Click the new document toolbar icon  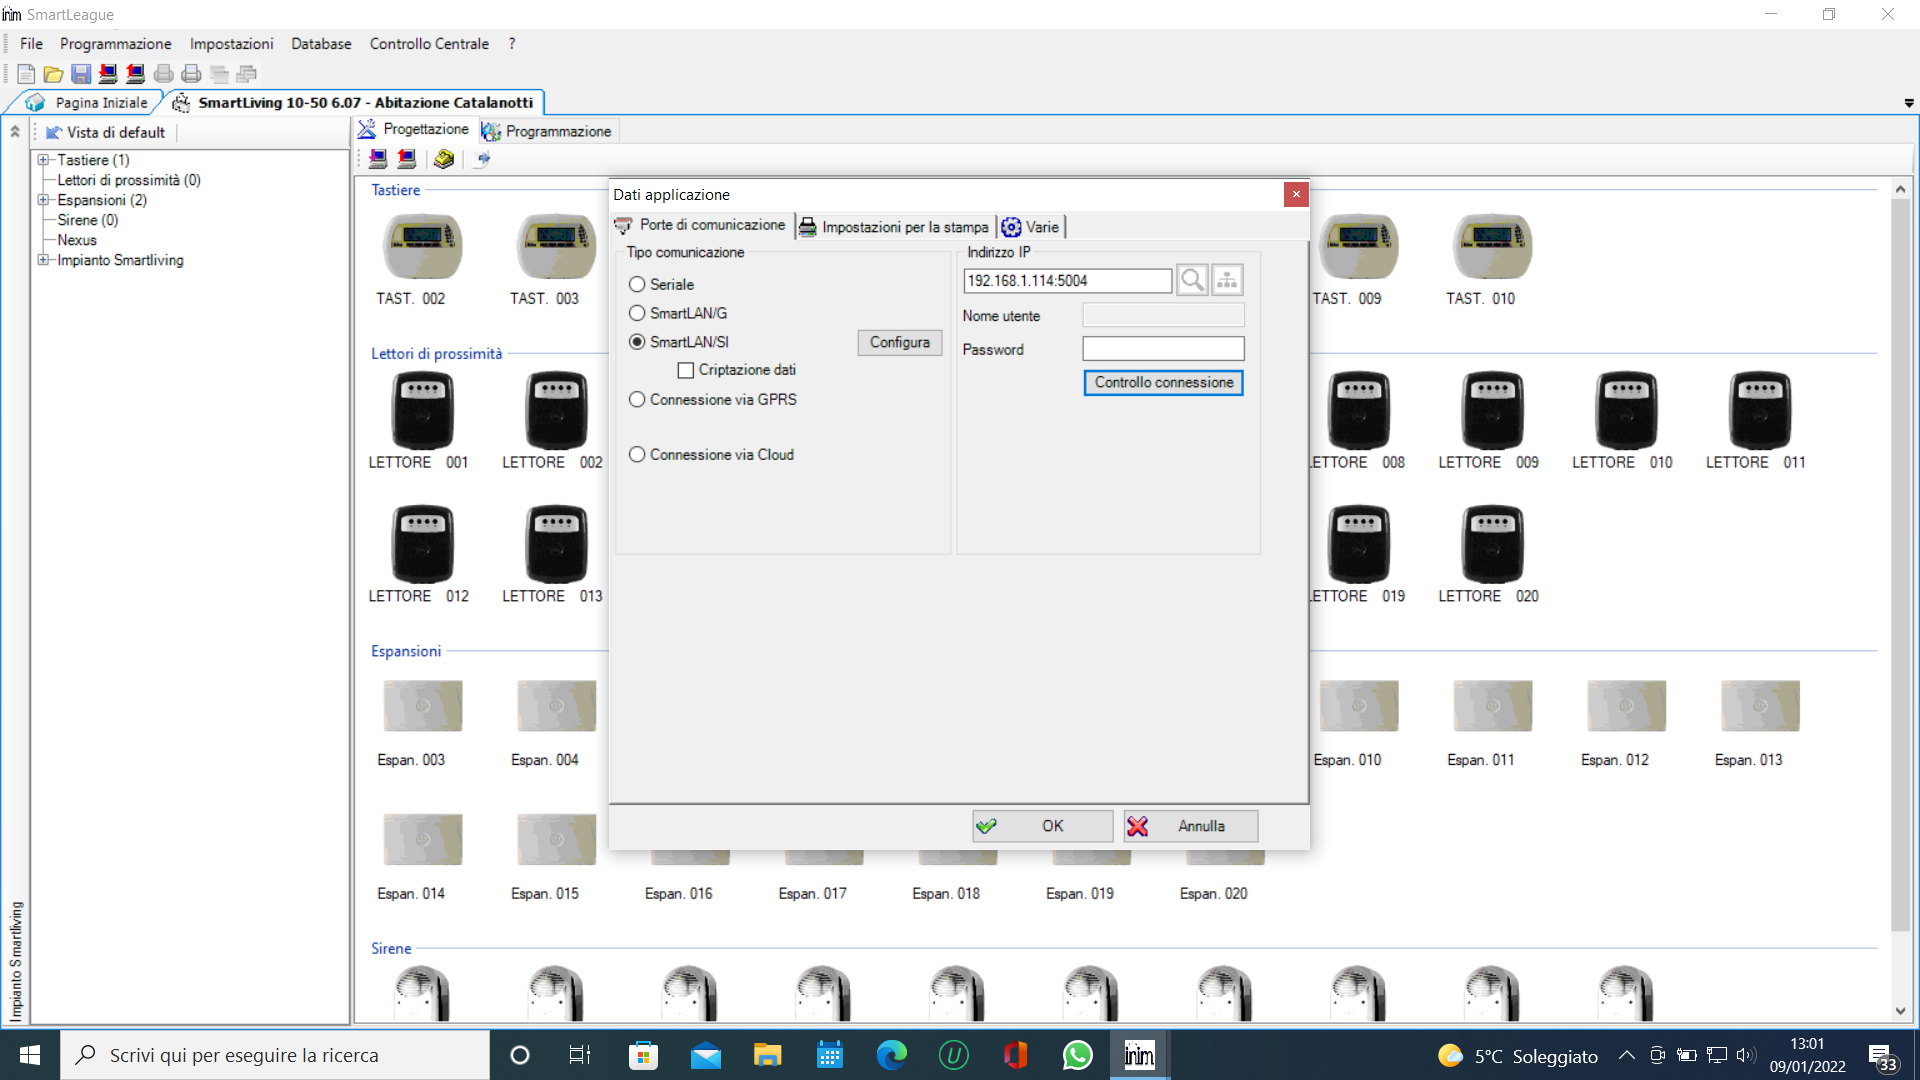point(26,74)
